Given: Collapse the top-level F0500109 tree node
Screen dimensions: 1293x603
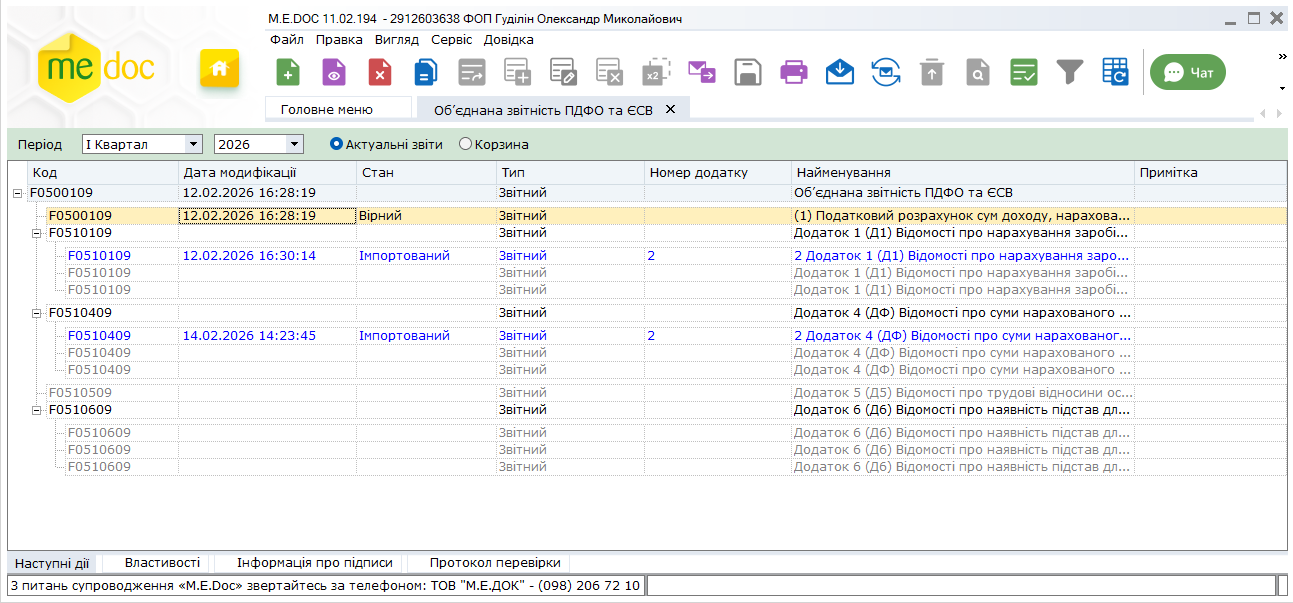Looking at the screenshot, I should (x=17, y=193).
